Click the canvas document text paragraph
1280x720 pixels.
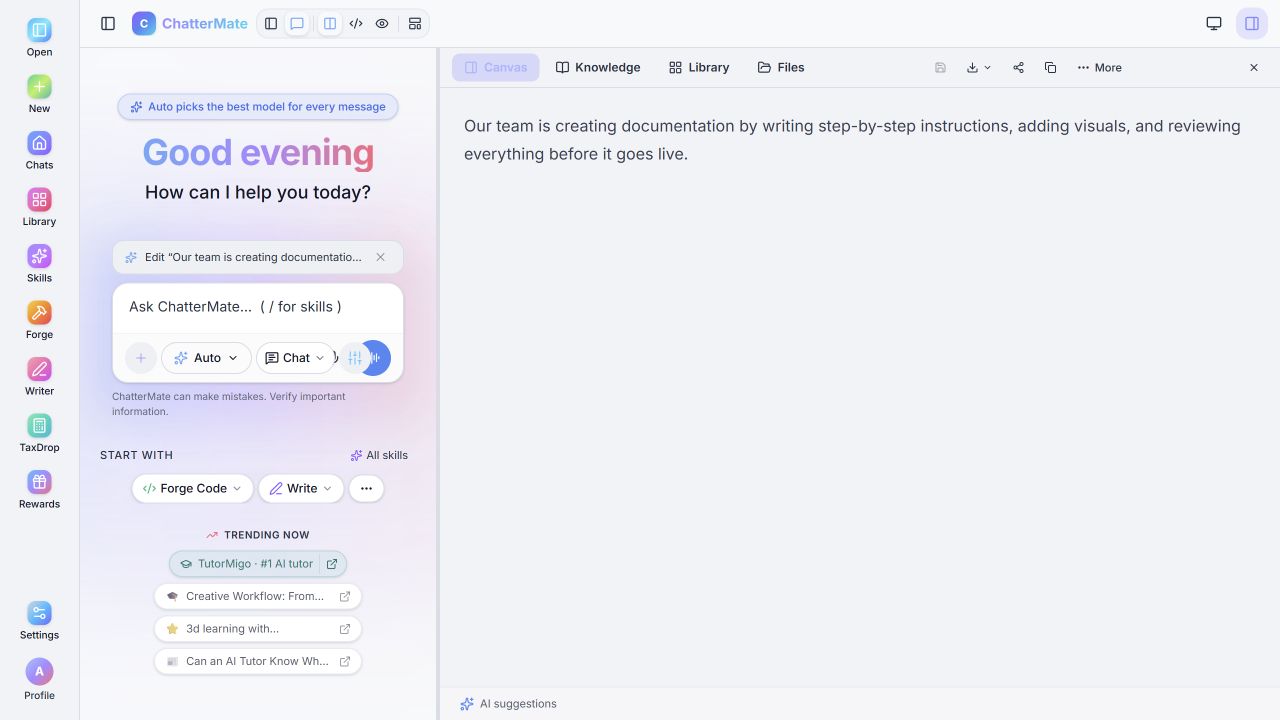pyautogui.click(x=852, y=140)
